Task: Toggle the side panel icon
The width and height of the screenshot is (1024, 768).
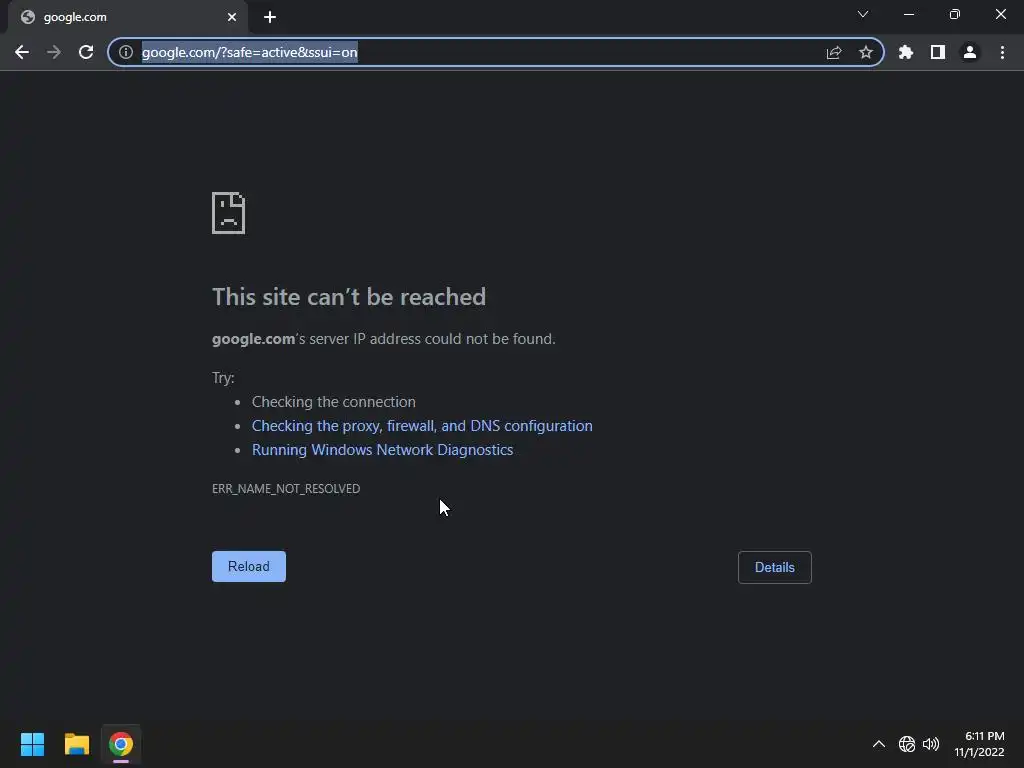Action: click(x=938, y=52)
